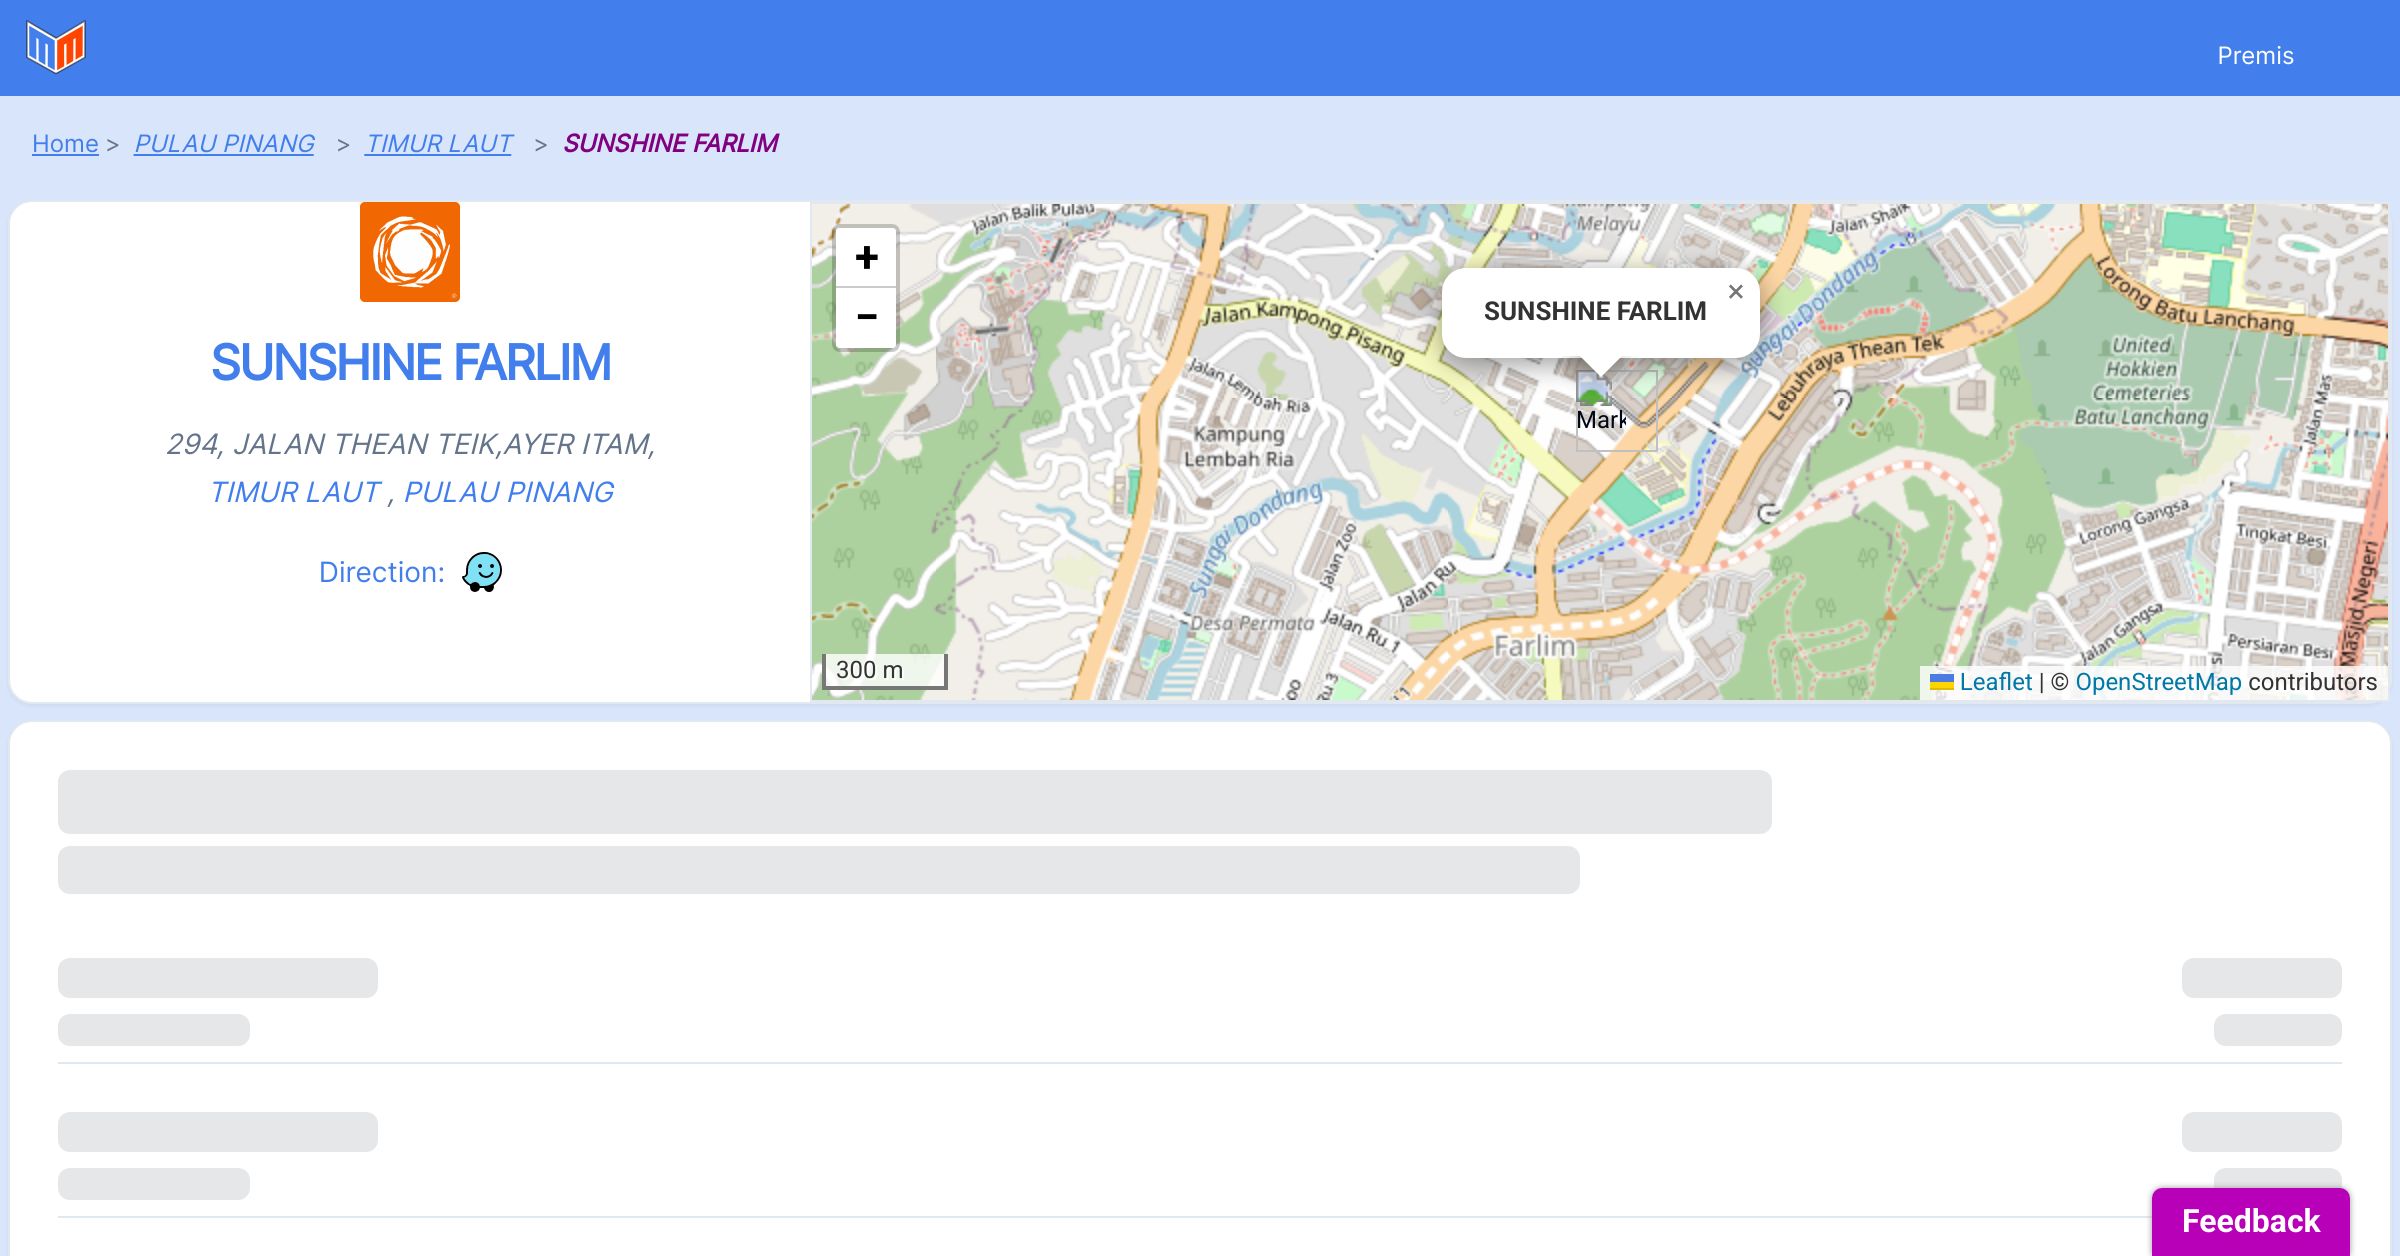This screenshot has width=2400, height=1256.
Task: Click TIMUR LAUT in the address
Action: (x=295, y=492)
